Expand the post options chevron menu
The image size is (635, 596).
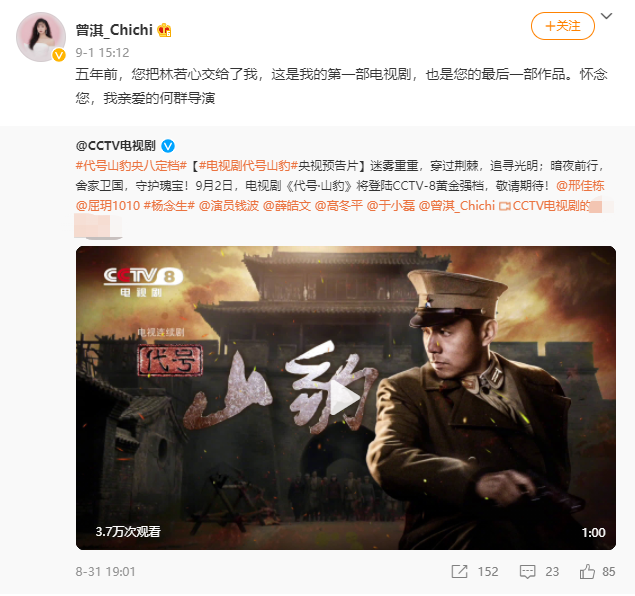coord(606,16)
